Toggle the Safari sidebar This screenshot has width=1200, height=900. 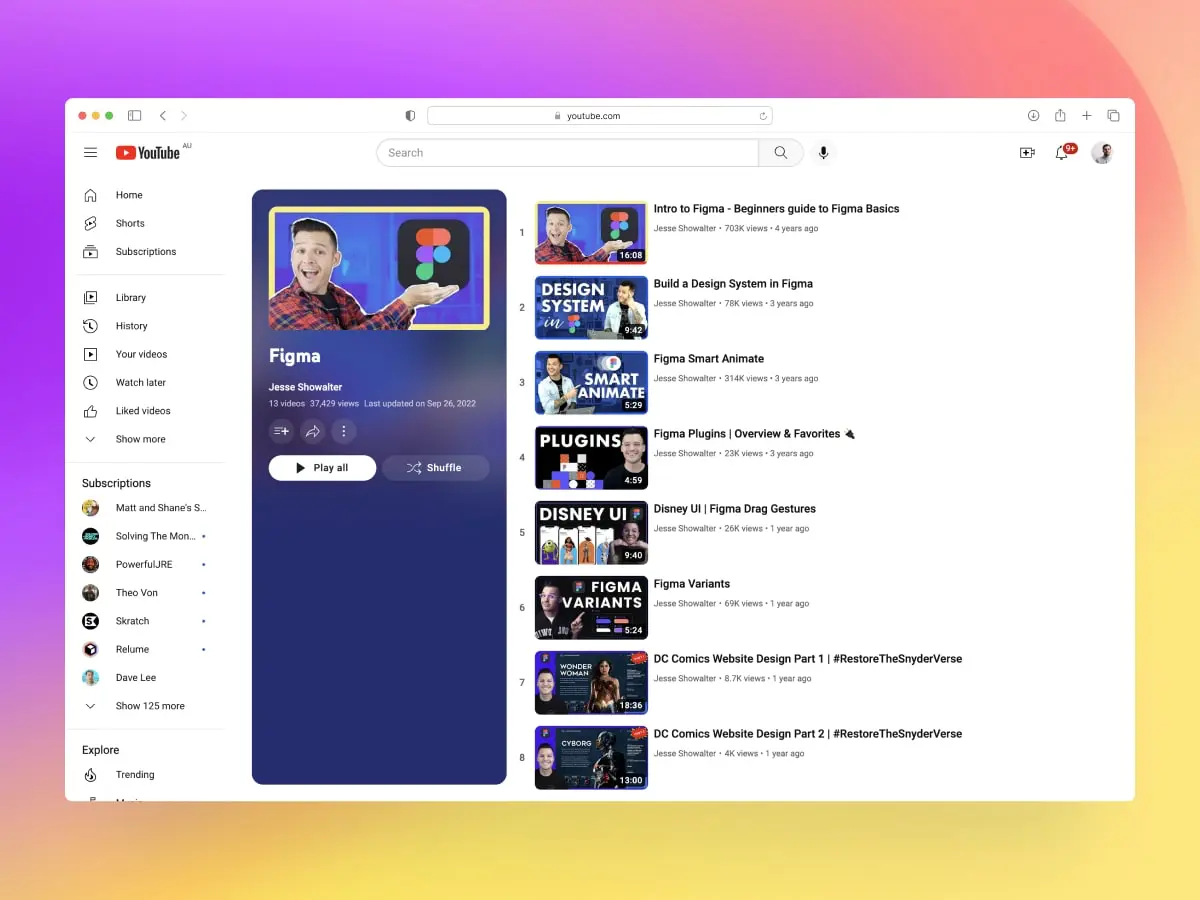coord(134,116)
